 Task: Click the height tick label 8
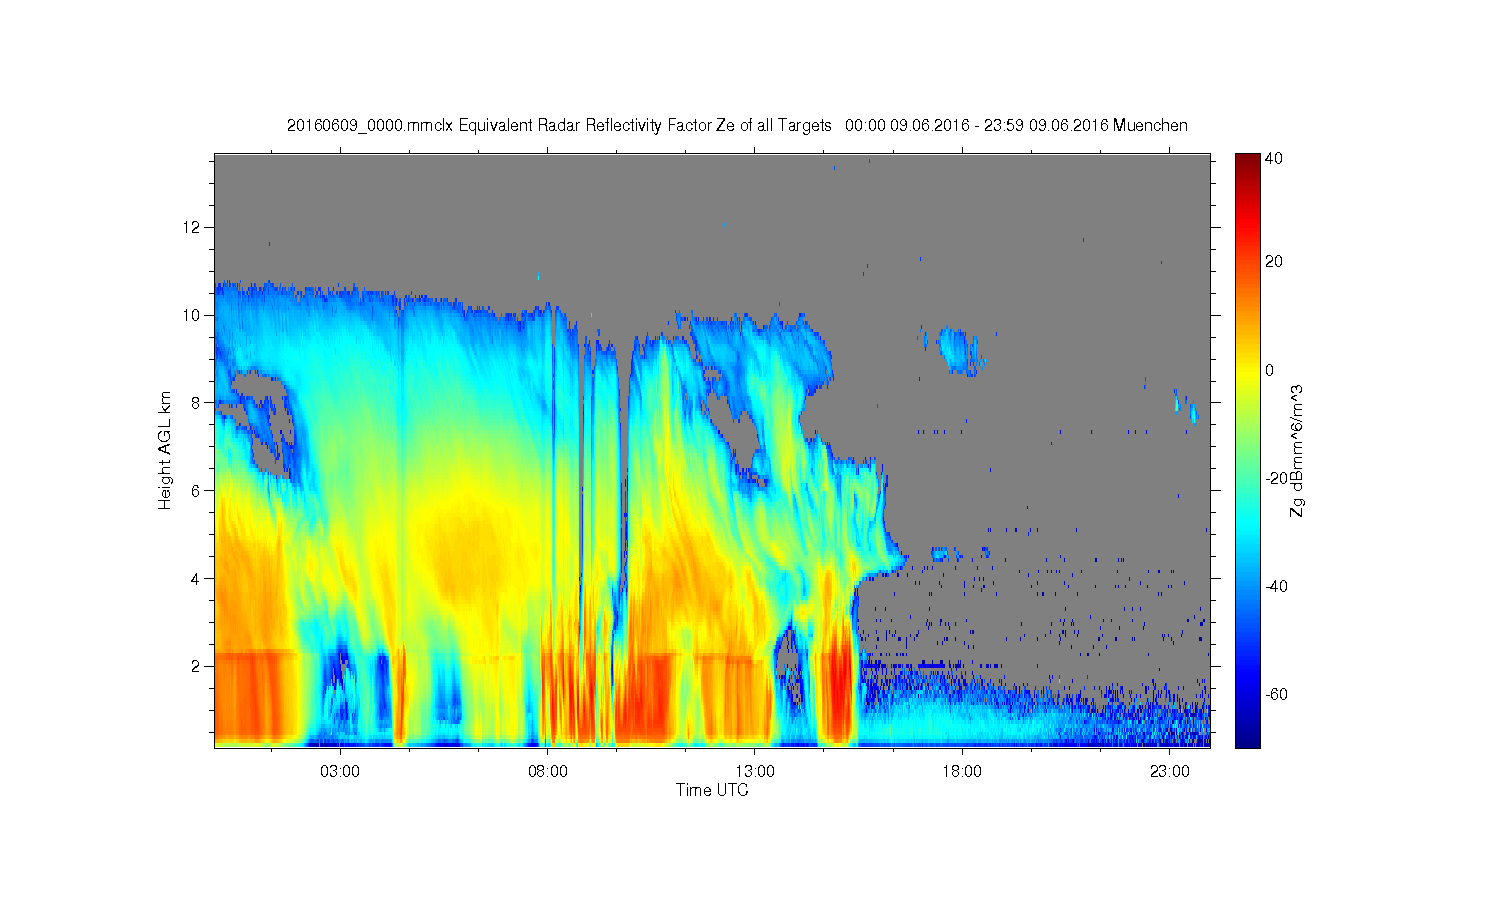click(x=197, y=403)
